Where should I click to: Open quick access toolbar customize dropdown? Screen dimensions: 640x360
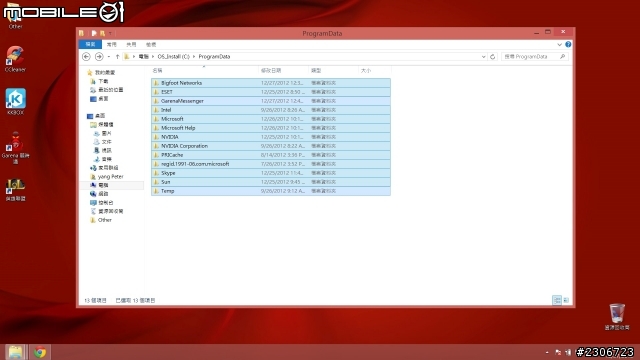click(111, 33)
